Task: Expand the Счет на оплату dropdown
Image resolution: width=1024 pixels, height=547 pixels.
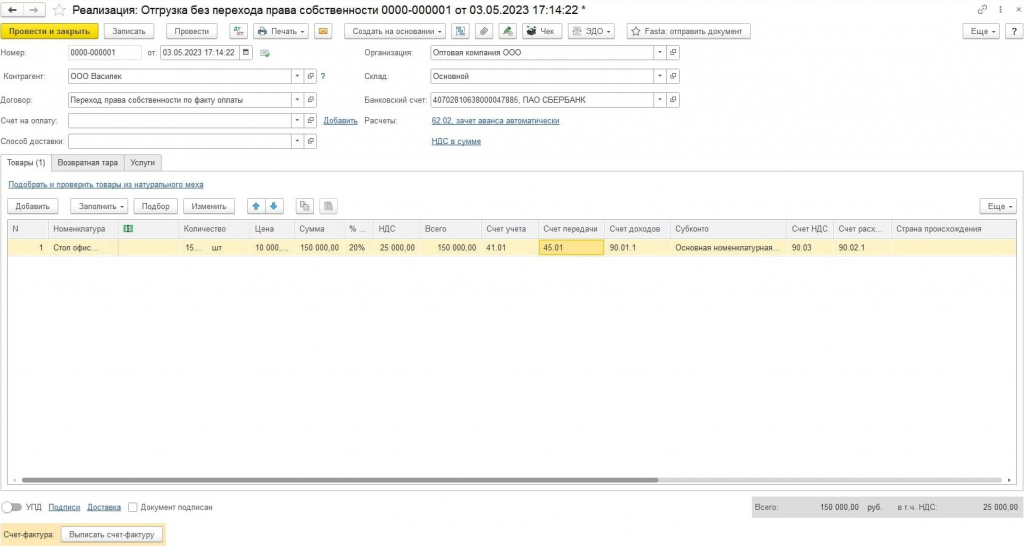Action: [297, 121]
